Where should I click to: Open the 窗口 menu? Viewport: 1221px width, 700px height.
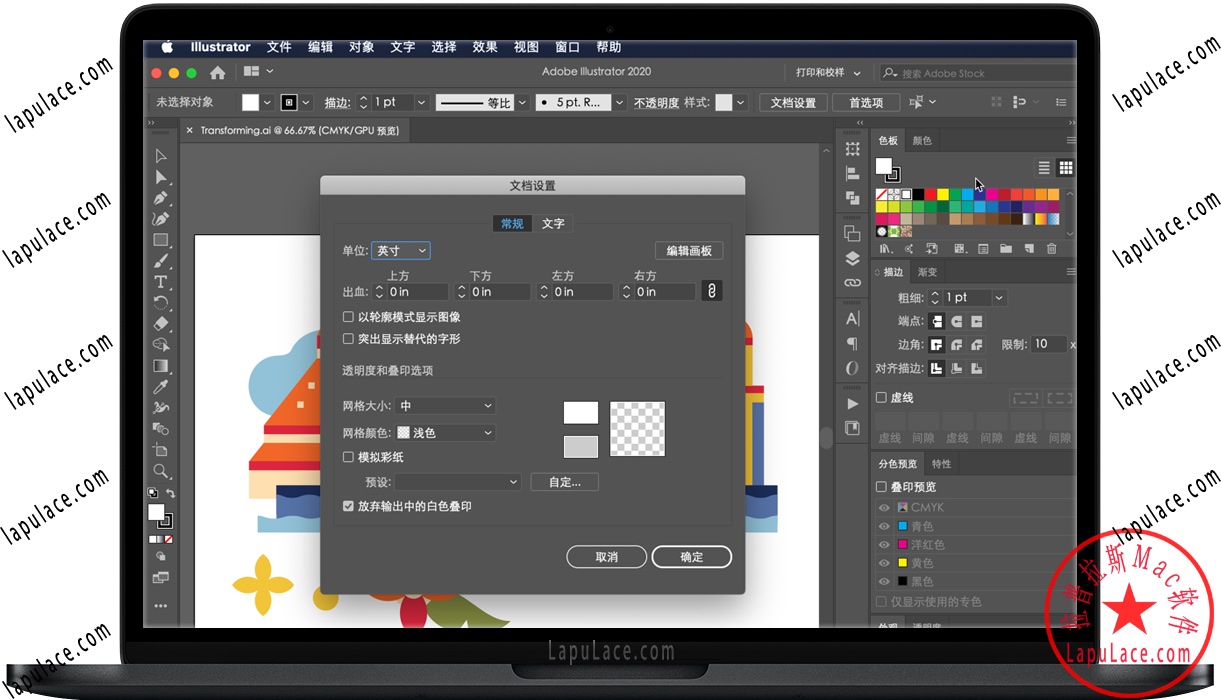[567, 47]
